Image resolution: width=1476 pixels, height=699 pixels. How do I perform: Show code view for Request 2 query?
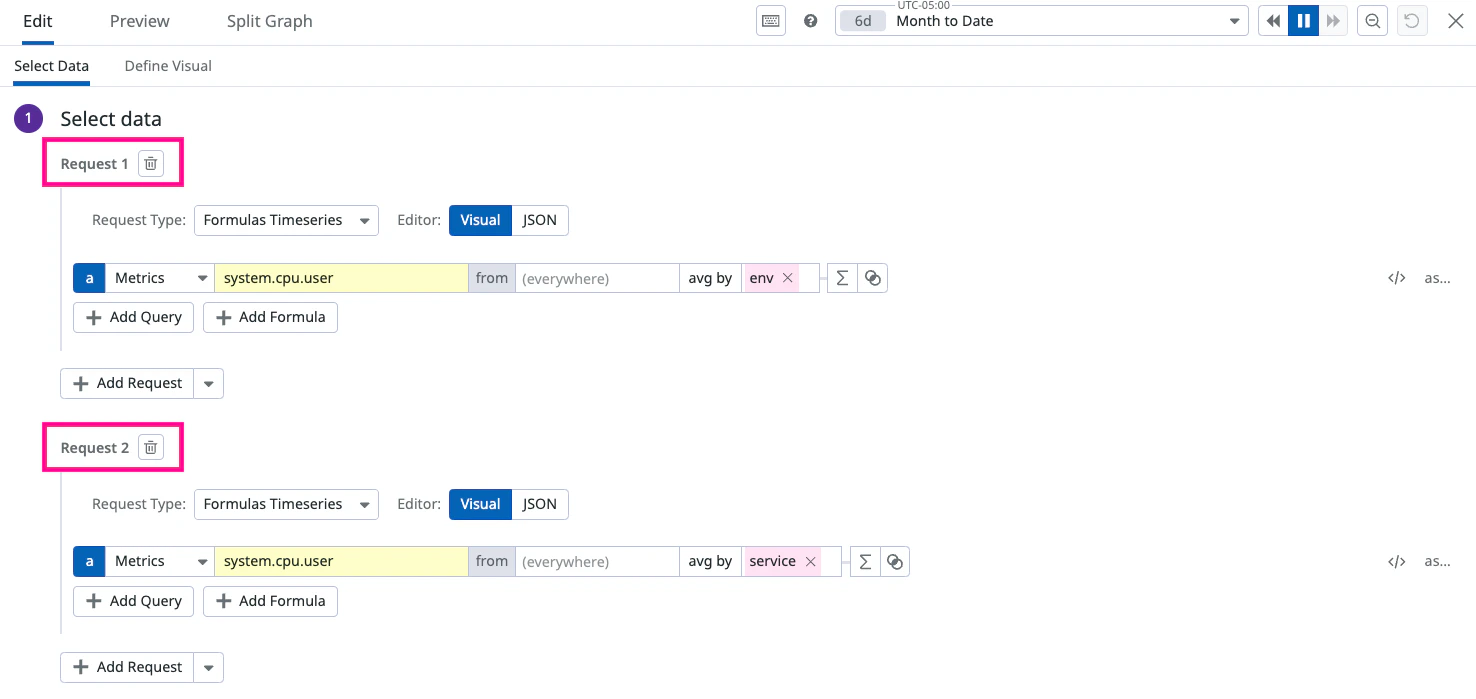pyautogui.click(x=1397, y=562)
